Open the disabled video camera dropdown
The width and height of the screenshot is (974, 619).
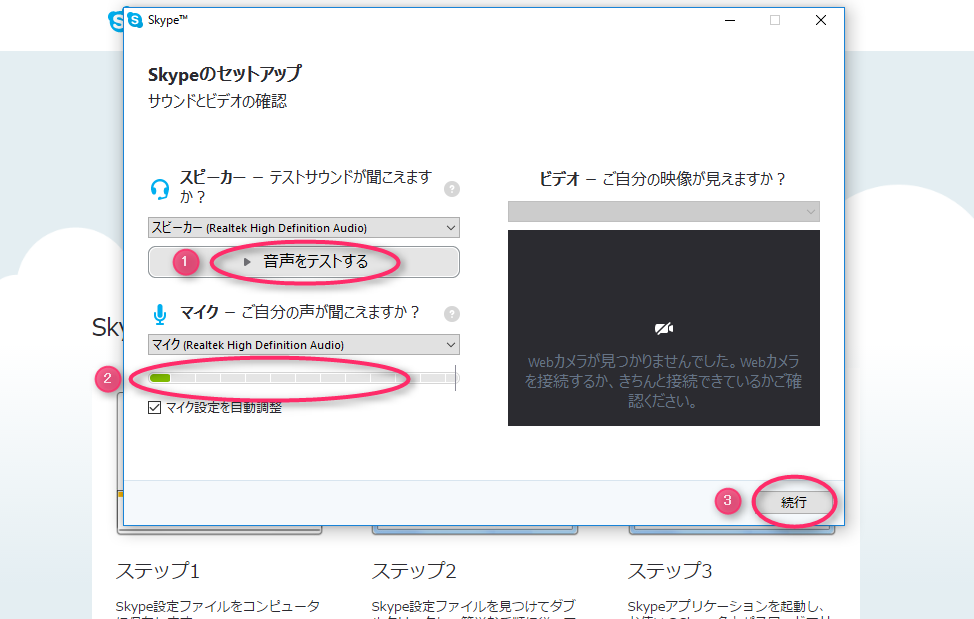pos(663,212)
